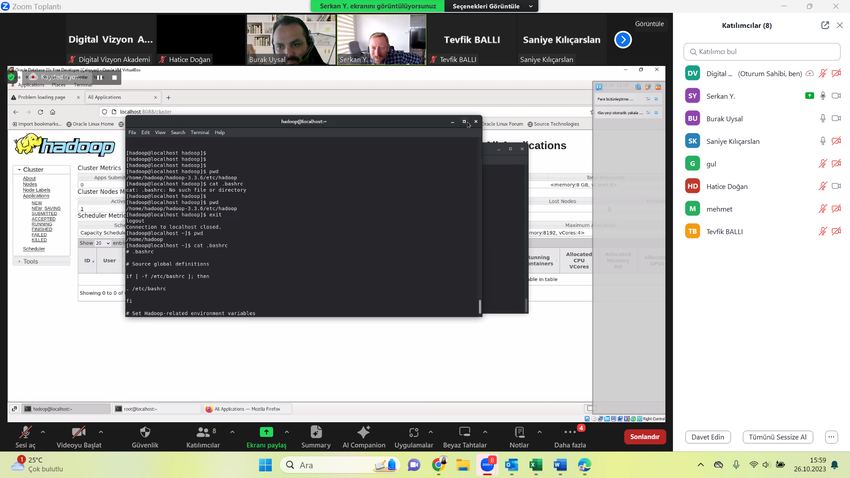This screenshot has width=850, height=478.
Task: Open the three-dots menu in participants panel
Action: [x=832, y=437]
